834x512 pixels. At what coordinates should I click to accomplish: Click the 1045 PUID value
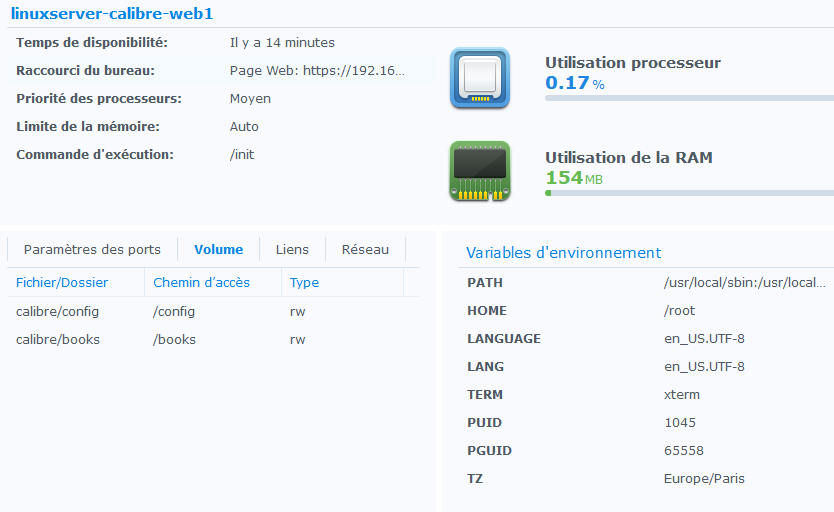coord(680,423)
